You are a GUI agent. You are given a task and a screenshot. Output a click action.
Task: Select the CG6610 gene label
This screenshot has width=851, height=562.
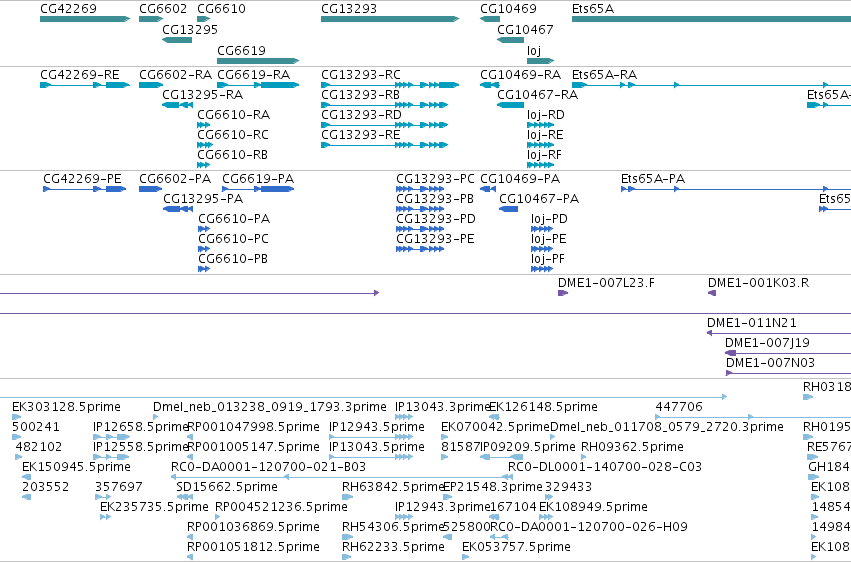point(221,9)
